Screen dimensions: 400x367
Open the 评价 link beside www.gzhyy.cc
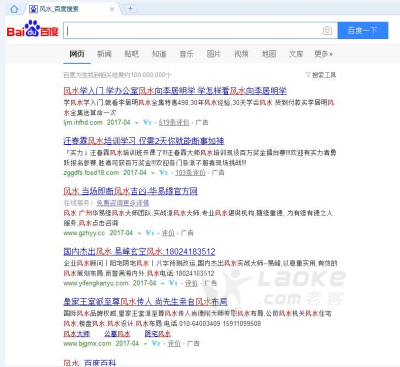tap(168, 233)
